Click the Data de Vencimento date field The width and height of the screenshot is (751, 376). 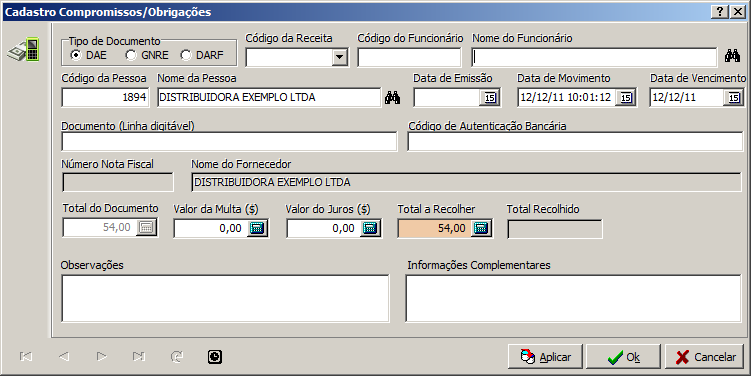point(687,97)
